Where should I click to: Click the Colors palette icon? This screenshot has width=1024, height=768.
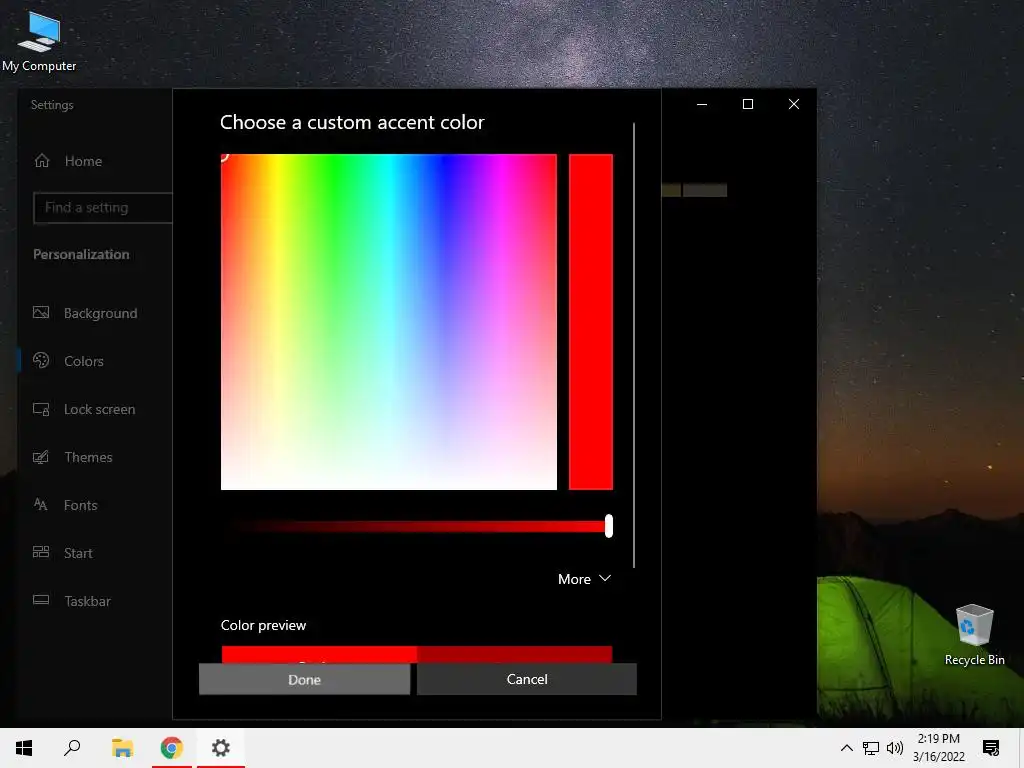click(41, 360)
